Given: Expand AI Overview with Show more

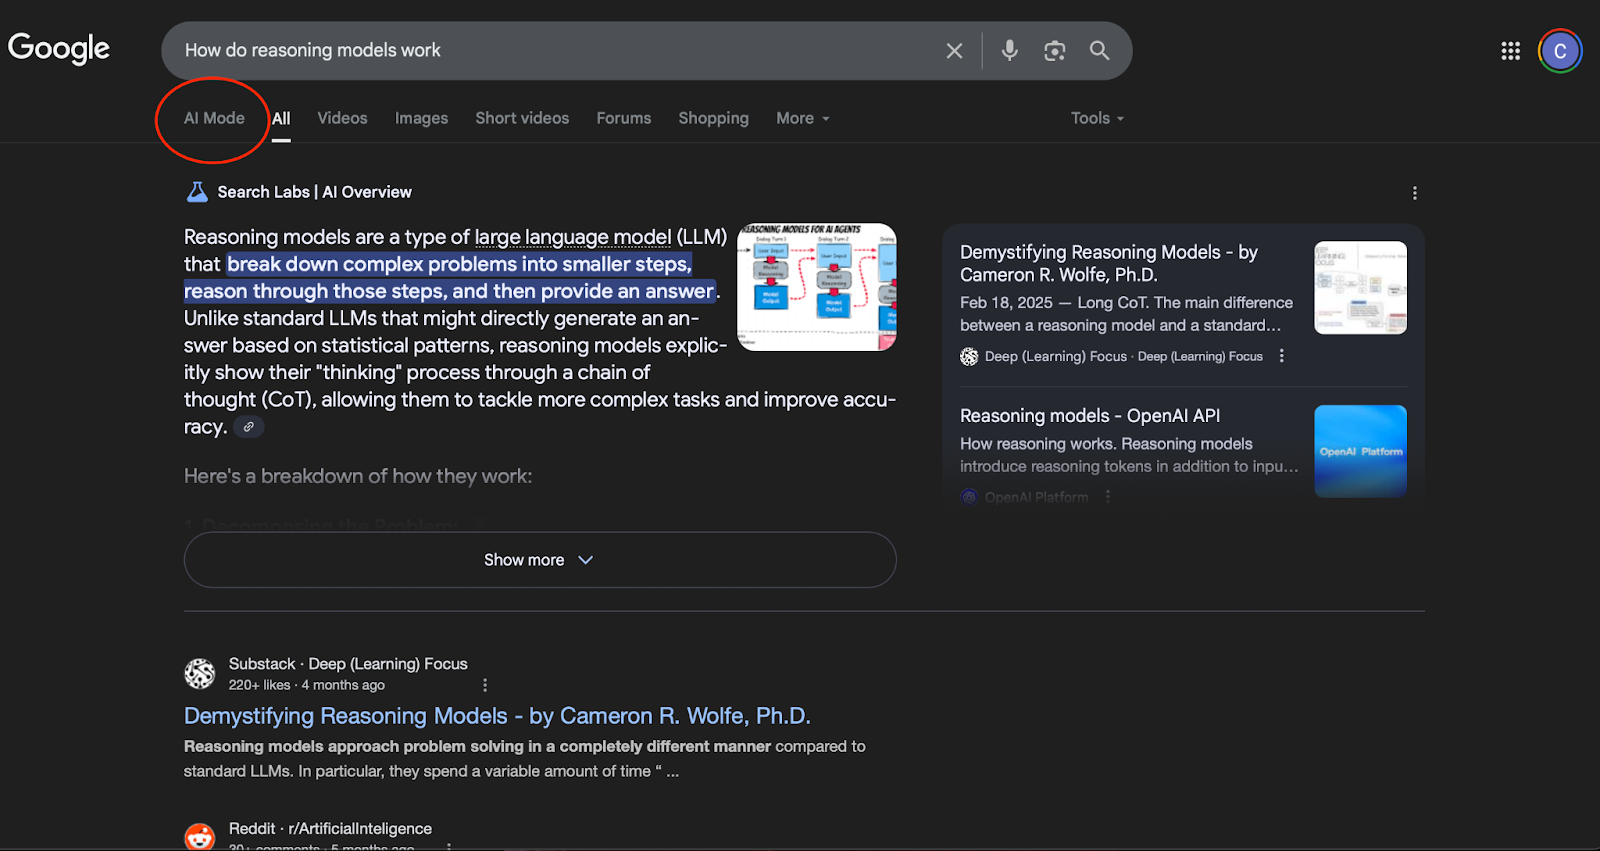Looking at the screenshot, I should click(540, 560).
